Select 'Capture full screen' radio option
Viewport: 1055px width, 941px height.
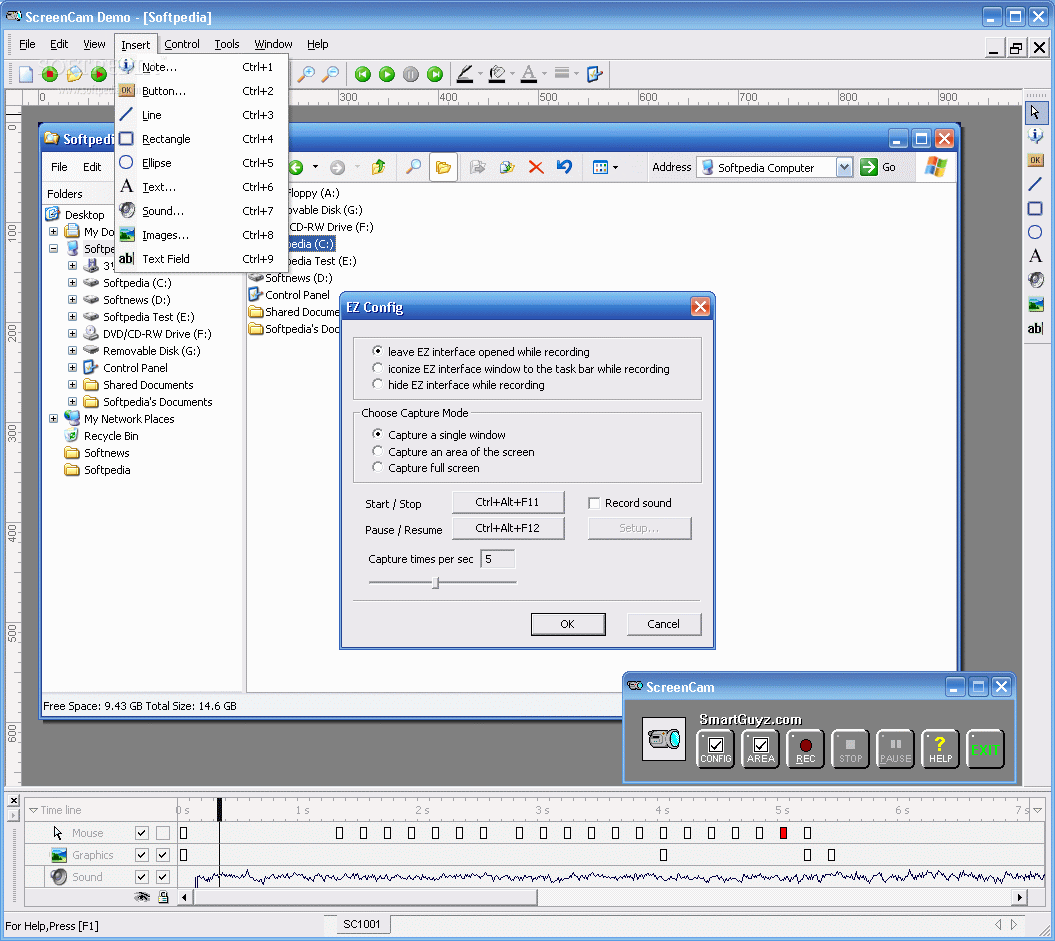click(377, 467)
